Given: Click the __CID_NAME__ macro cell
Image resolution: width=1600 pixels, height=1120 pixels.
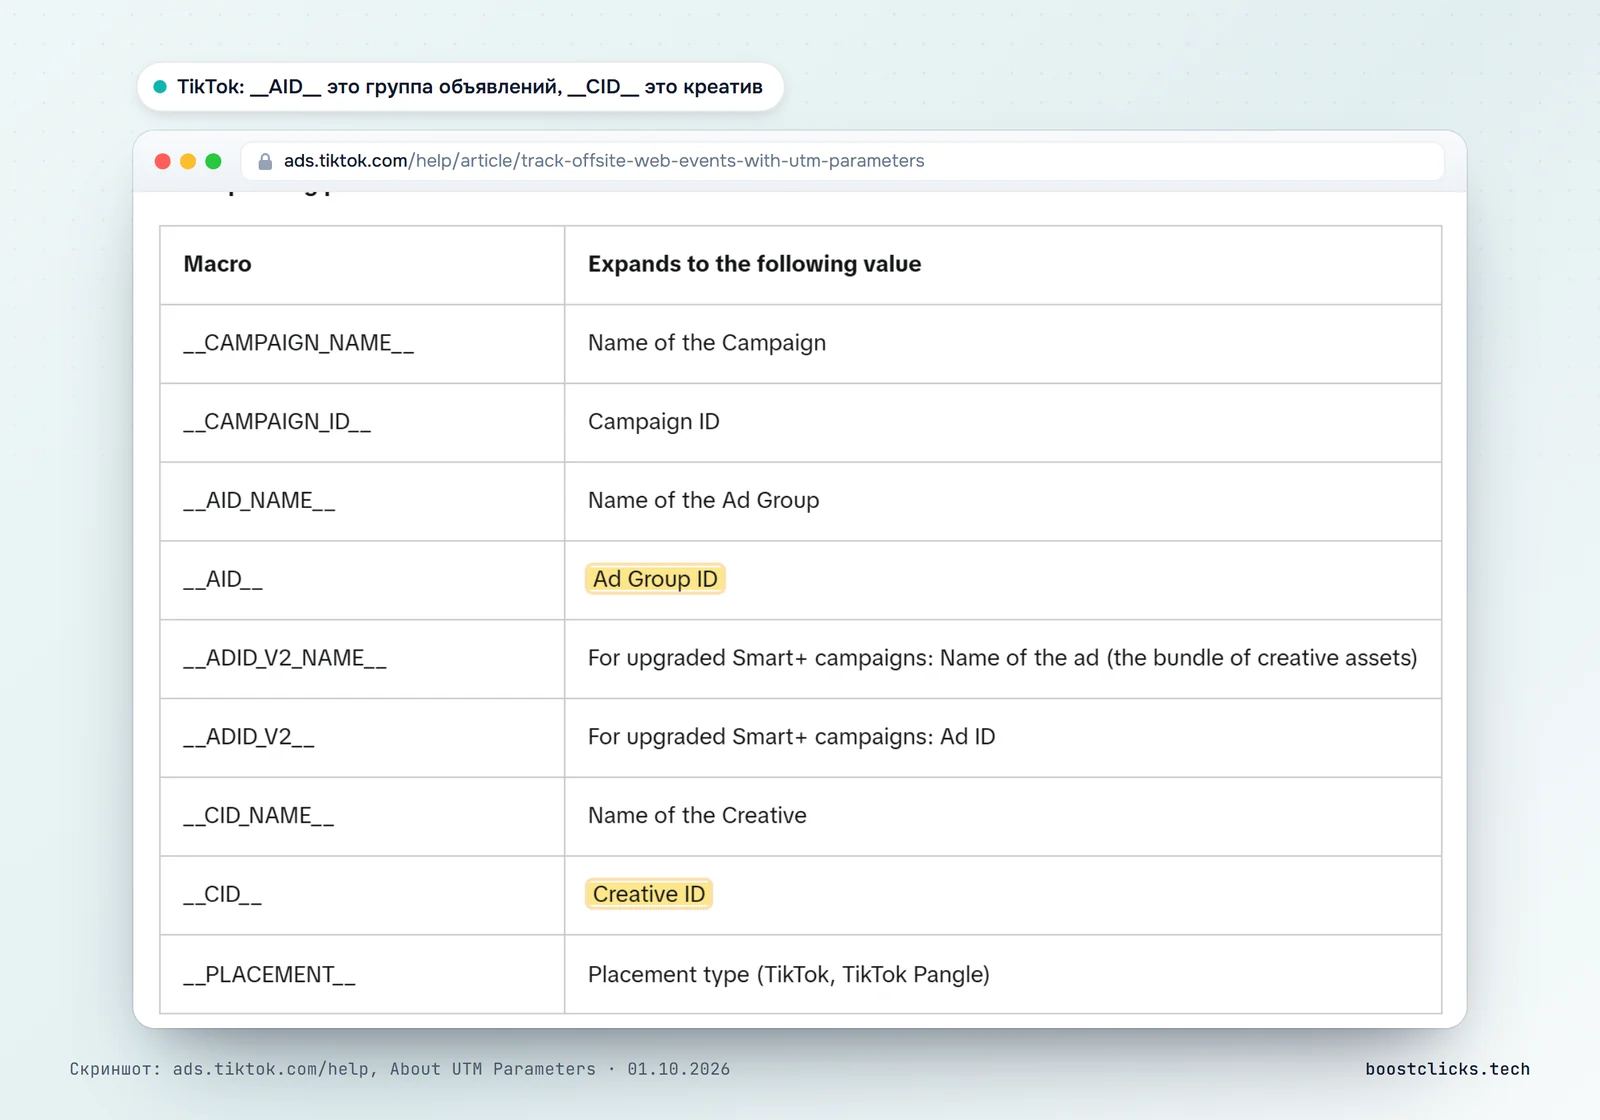Looking at the screenshot, I should point(362,817).
